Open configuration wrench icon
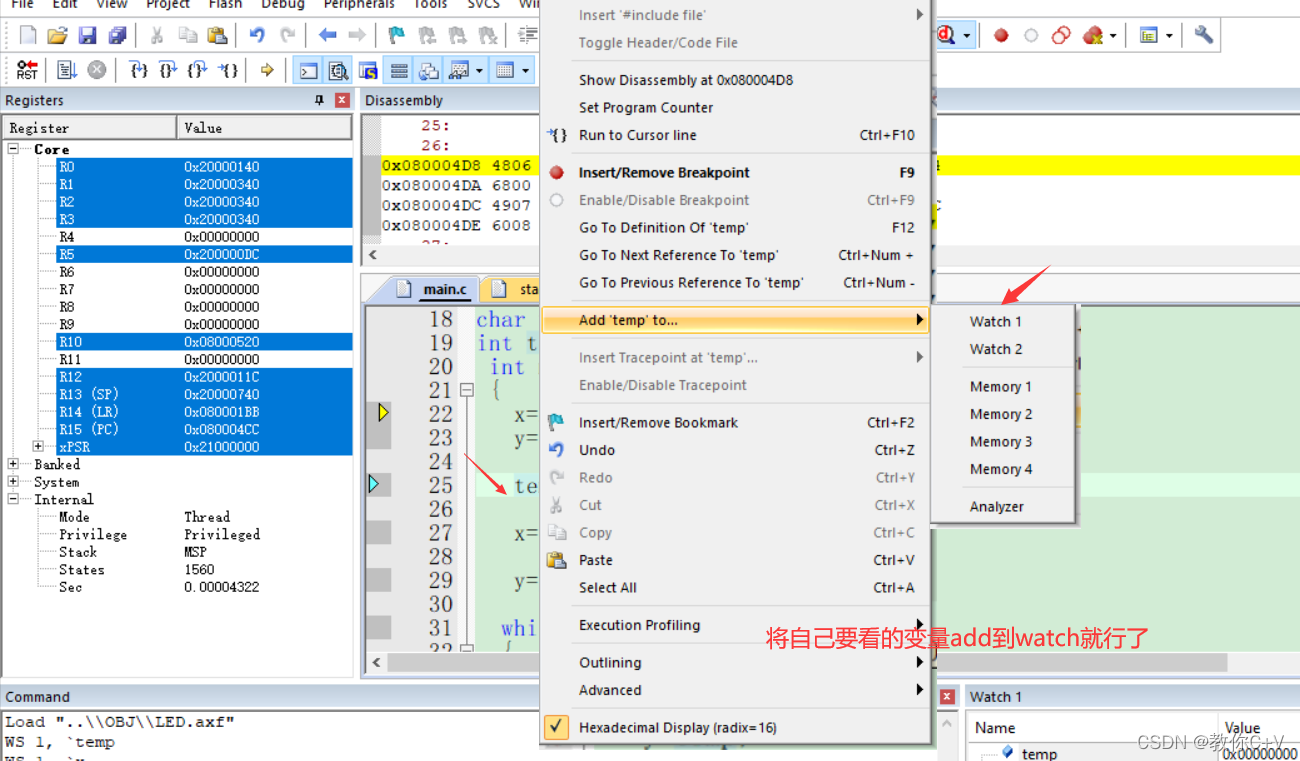 pos(1204,36)
